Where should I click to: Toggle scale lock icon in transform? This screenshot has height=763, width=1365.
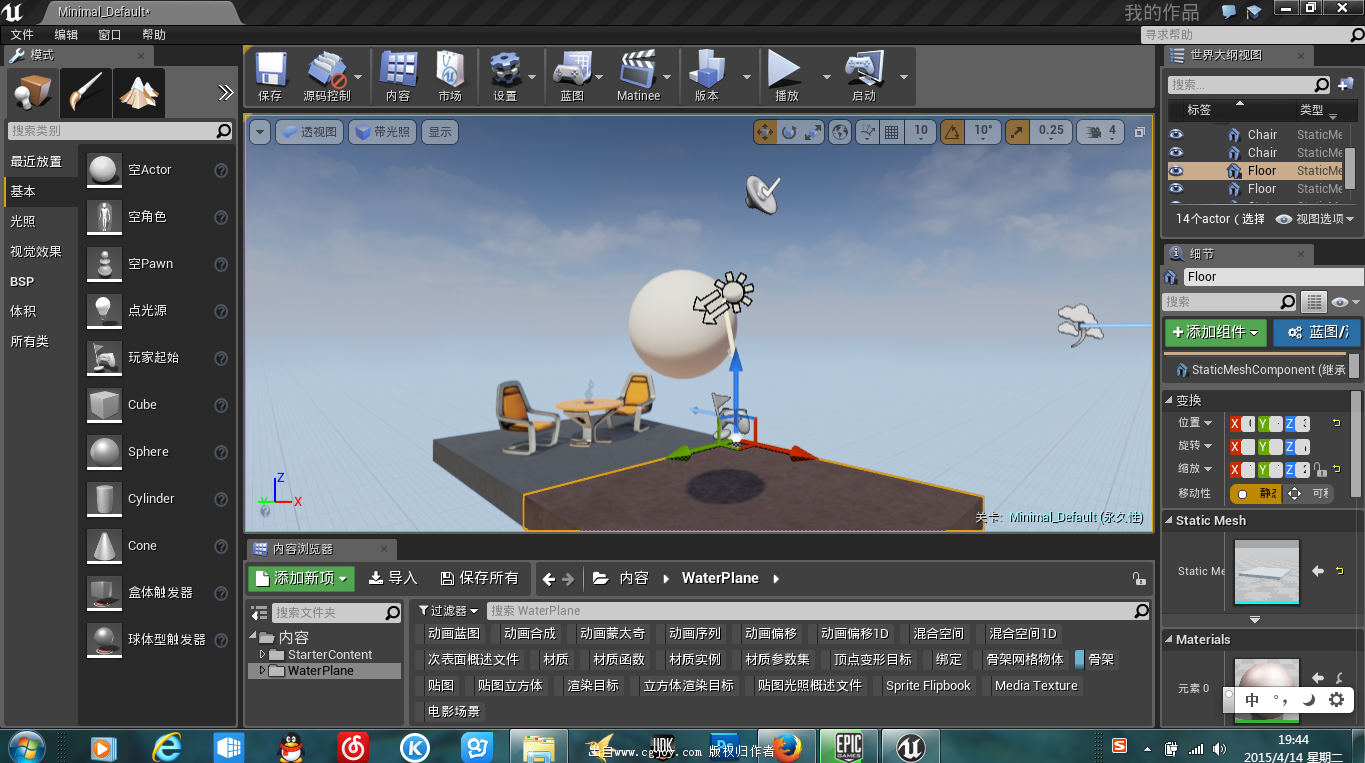[1320, 469]
